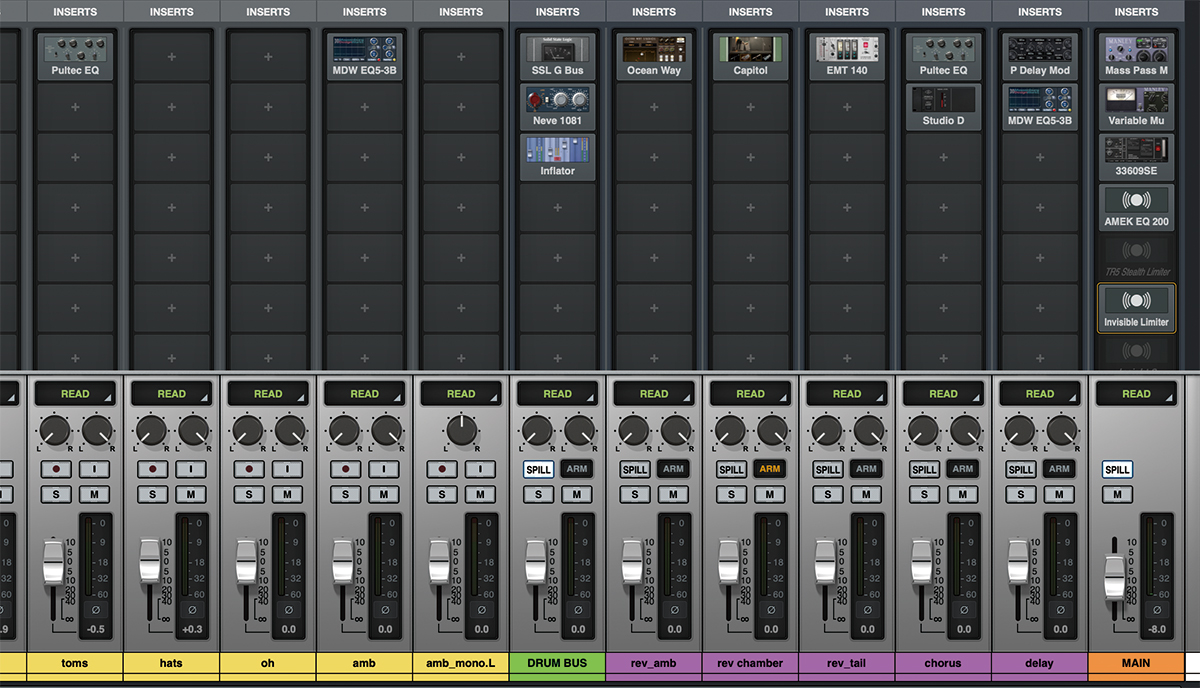1200x688 pixels.
Task: Open the Pultec EQ plugin on toms channel
Action: (x=75, y=57)
